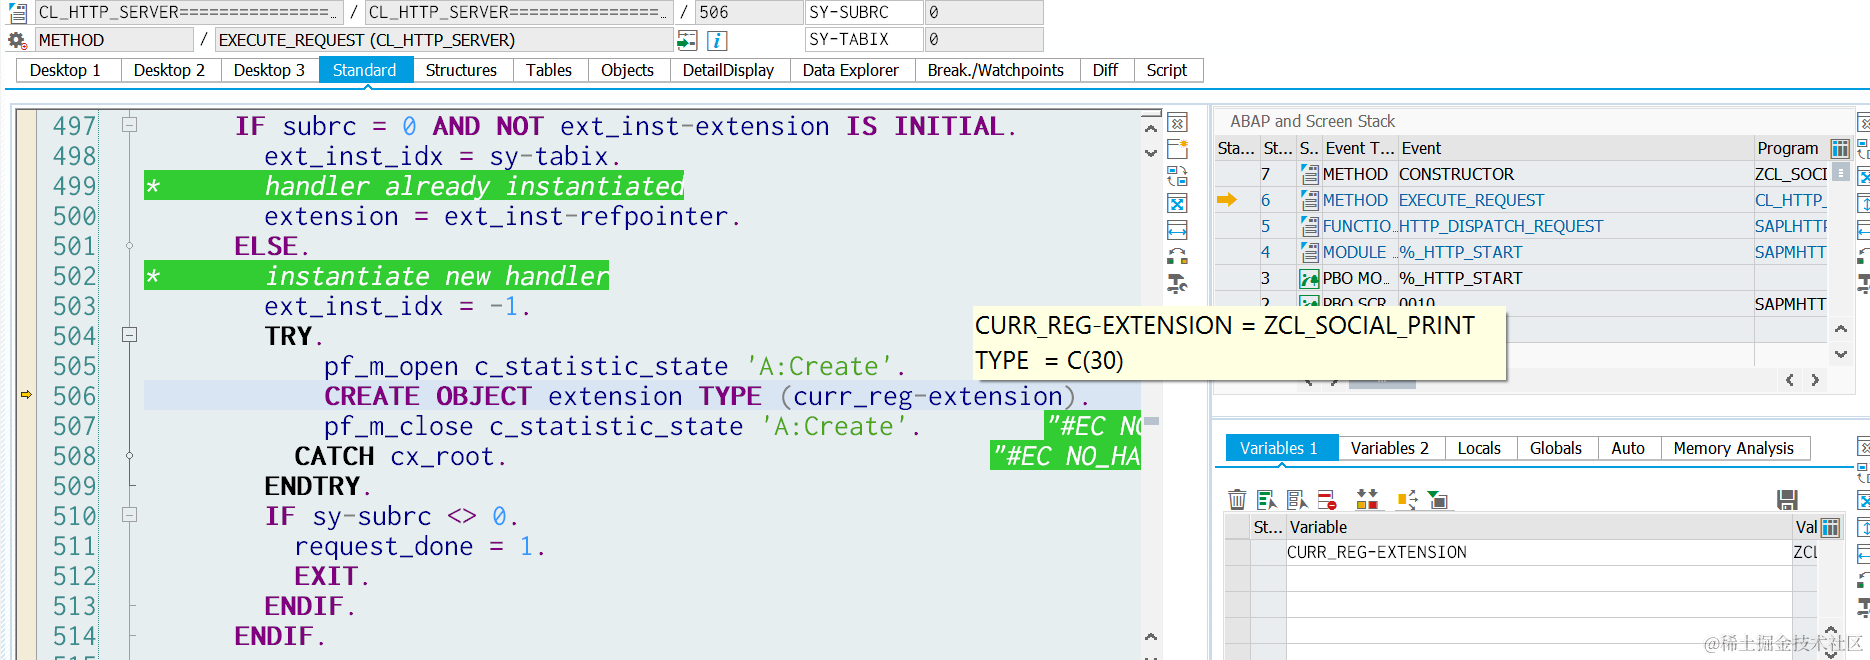The width and height of the screenshot is (1870, 660).
Task: Switch to the Variables 2 tab
Action: click(1390, 448)
